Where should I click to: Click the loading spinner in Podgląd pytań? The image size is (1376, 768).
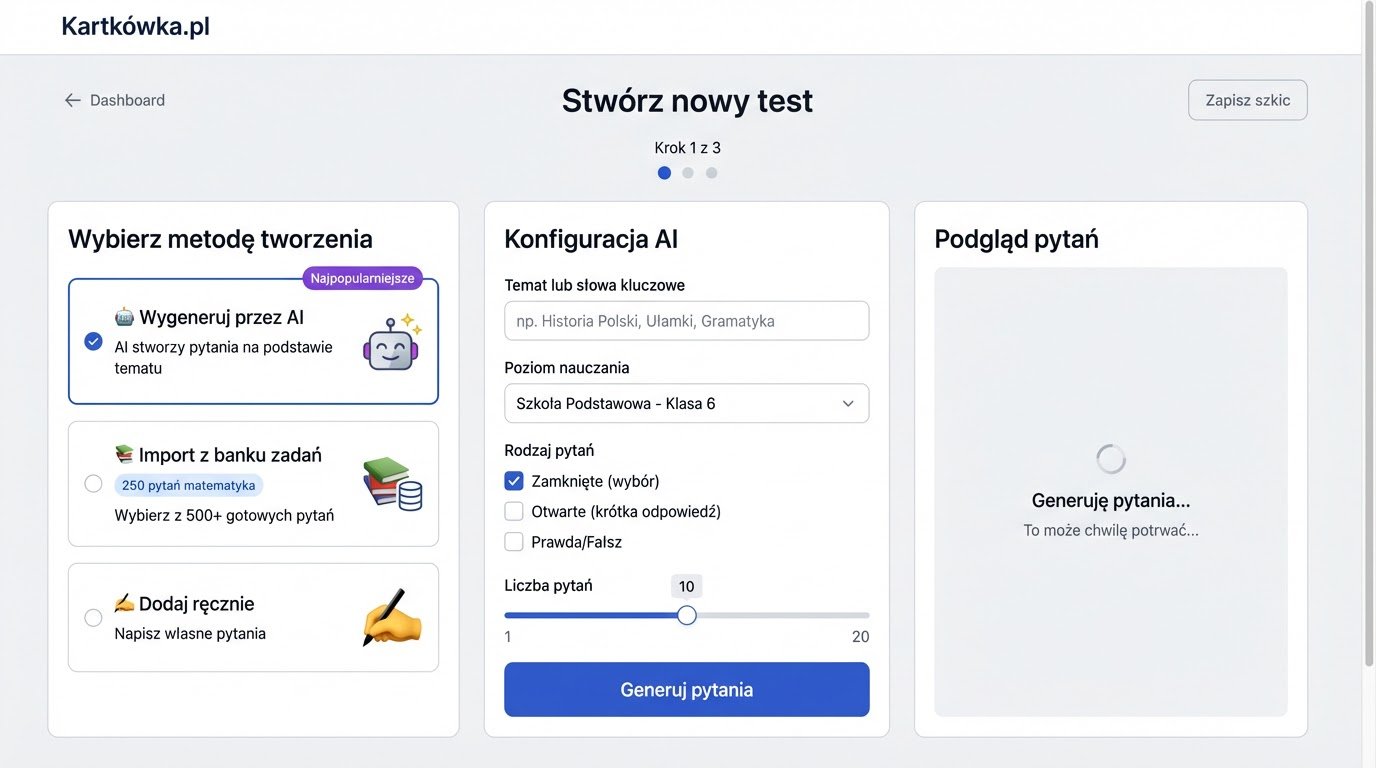(x=1110, y=457)
